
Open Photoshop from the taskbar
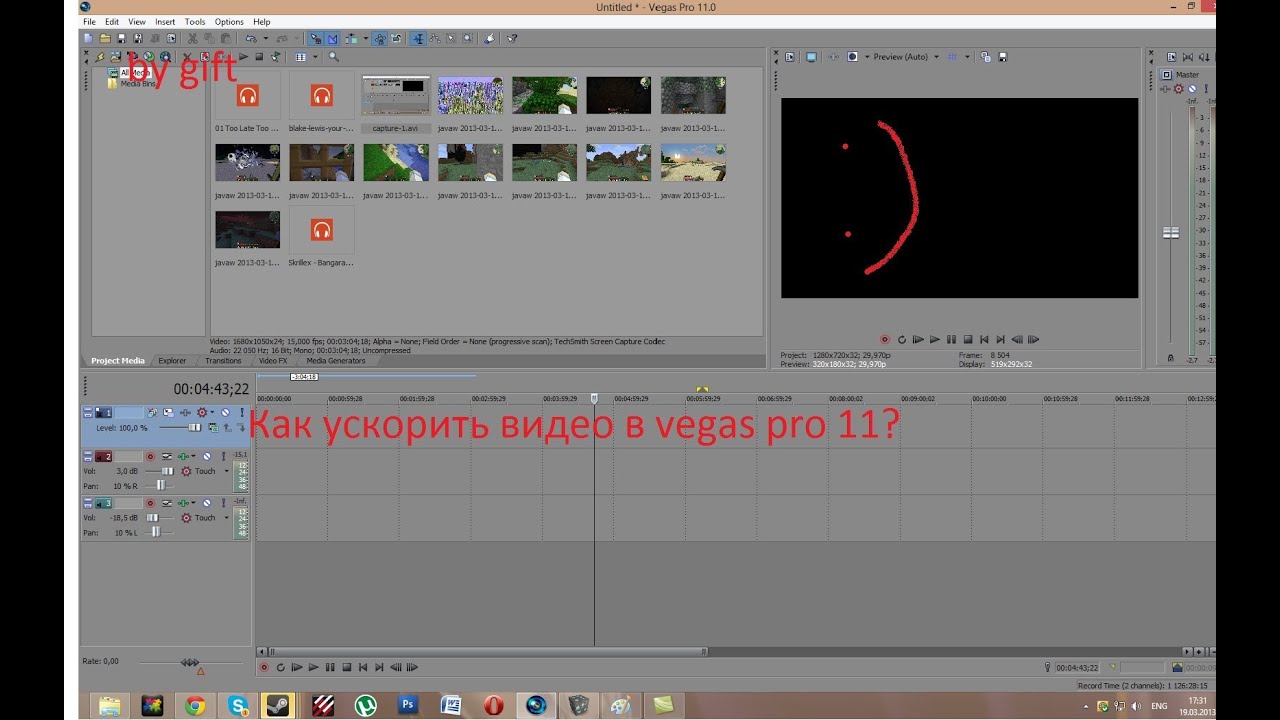pos(408,706)
